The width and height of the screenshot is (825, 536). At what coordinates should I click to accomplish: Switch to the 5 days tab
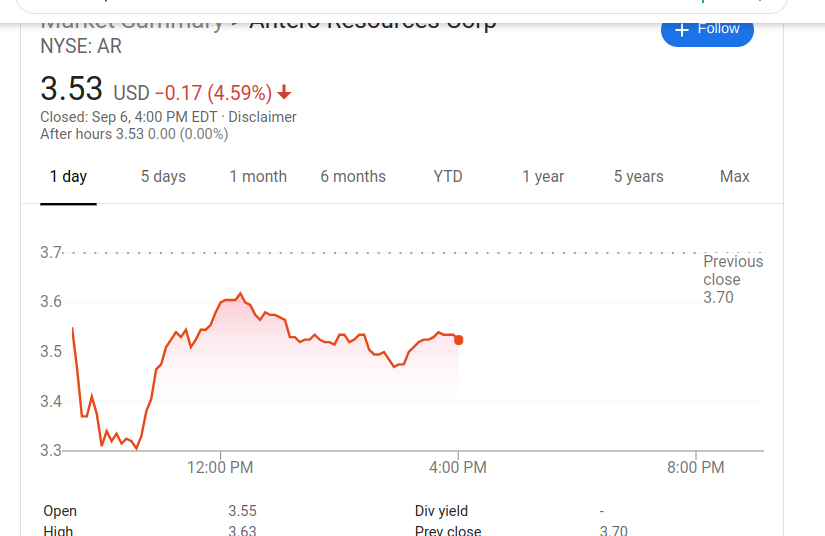[163, 177]
